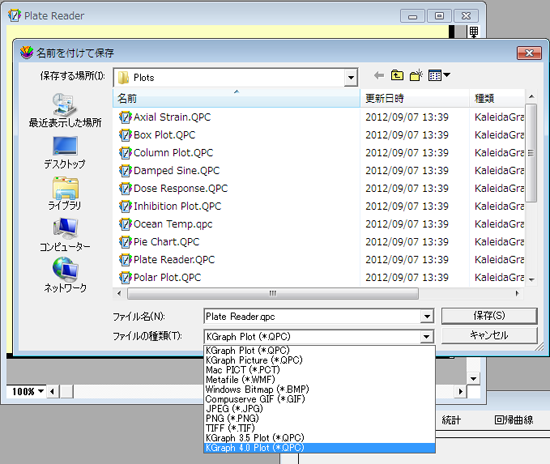The height and width of the screenshot is (464, 550).
Task: Select デスクトップ in places bar
Action: point(65,152)
